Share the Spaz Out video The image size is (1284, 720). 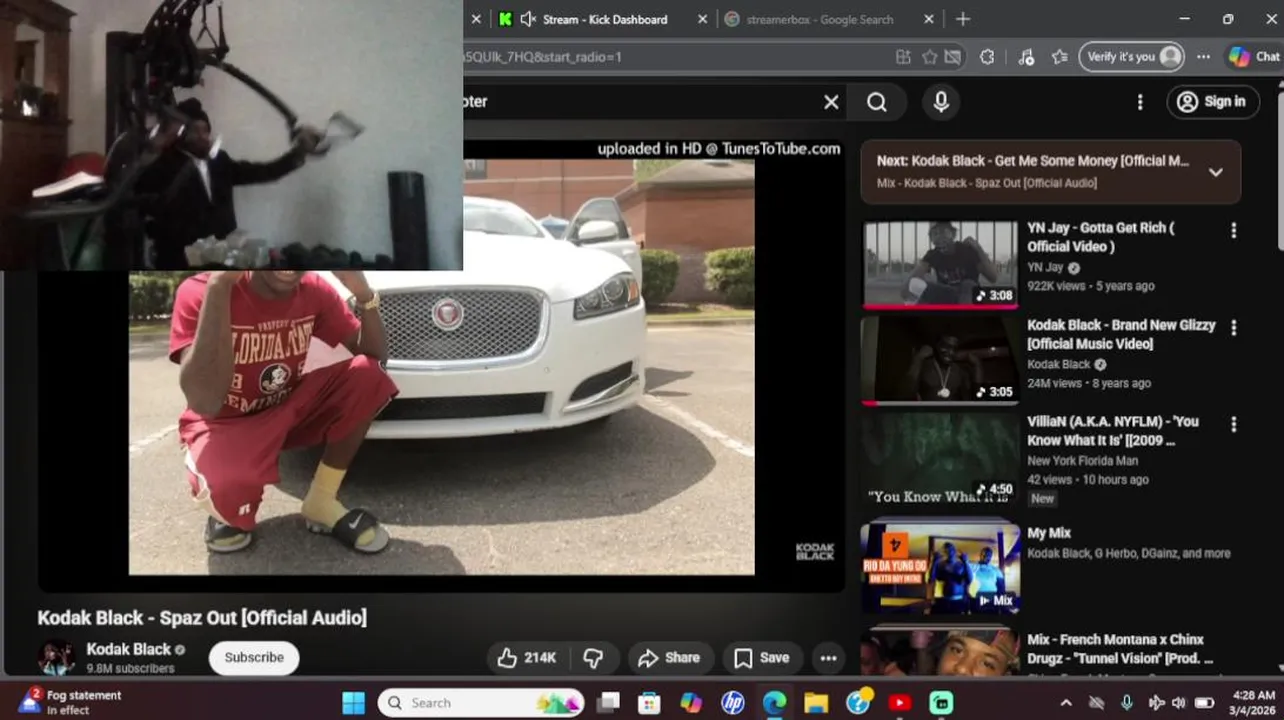(669, 658)
